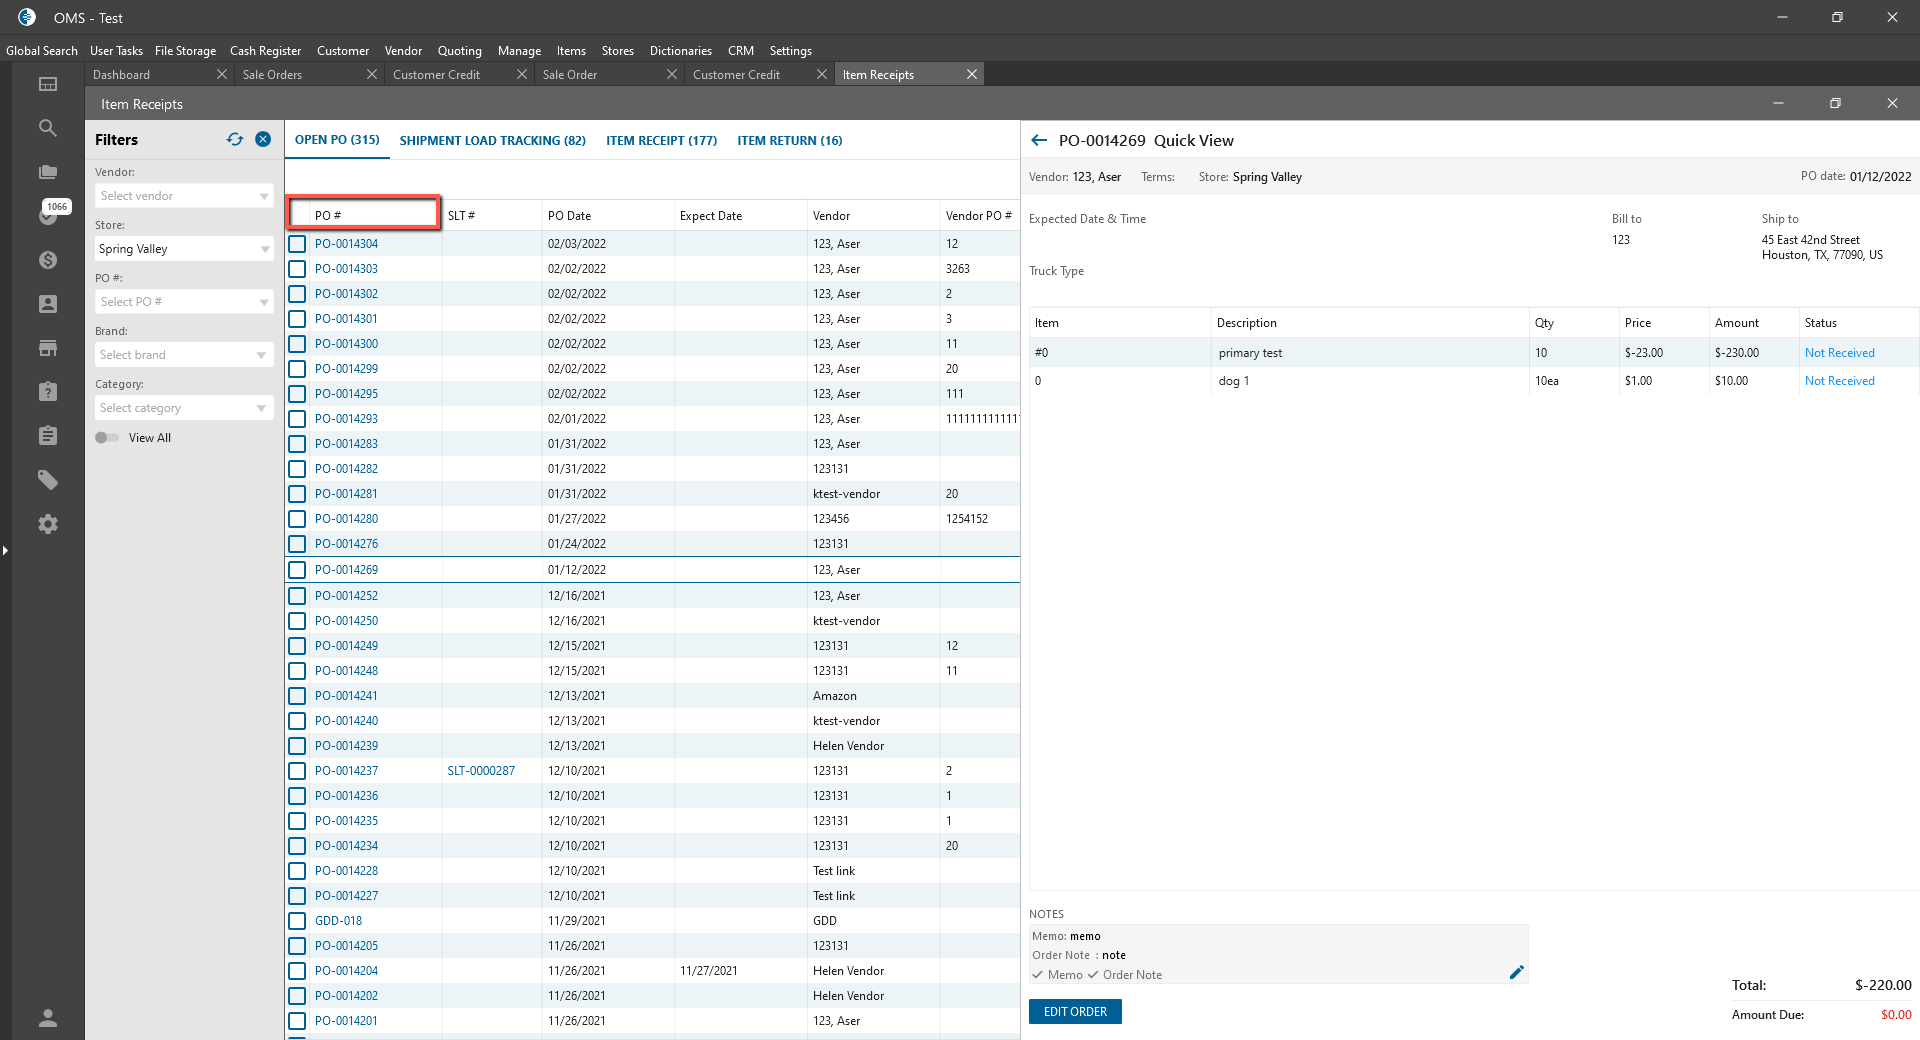
Task: Click the Edit Order button
Action: 1075,1012
